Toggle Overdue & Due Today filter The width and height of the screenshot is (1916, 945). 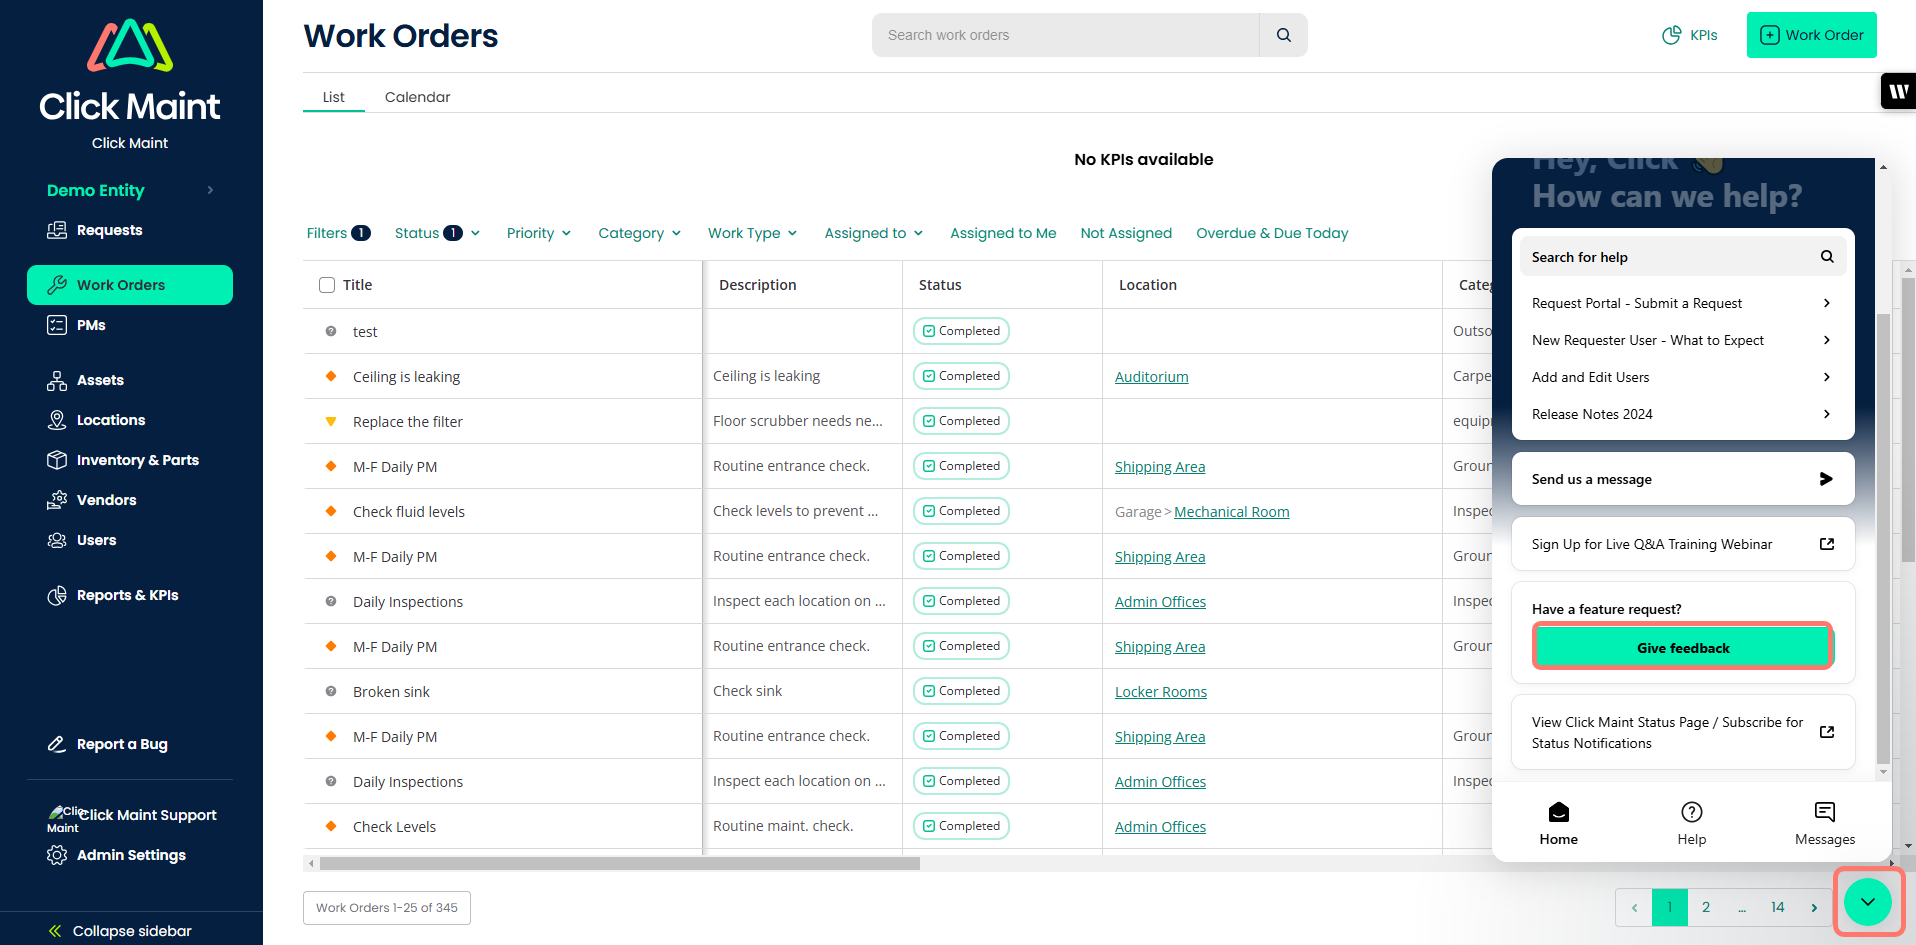pyautogui.click(x=1272, y=233)
